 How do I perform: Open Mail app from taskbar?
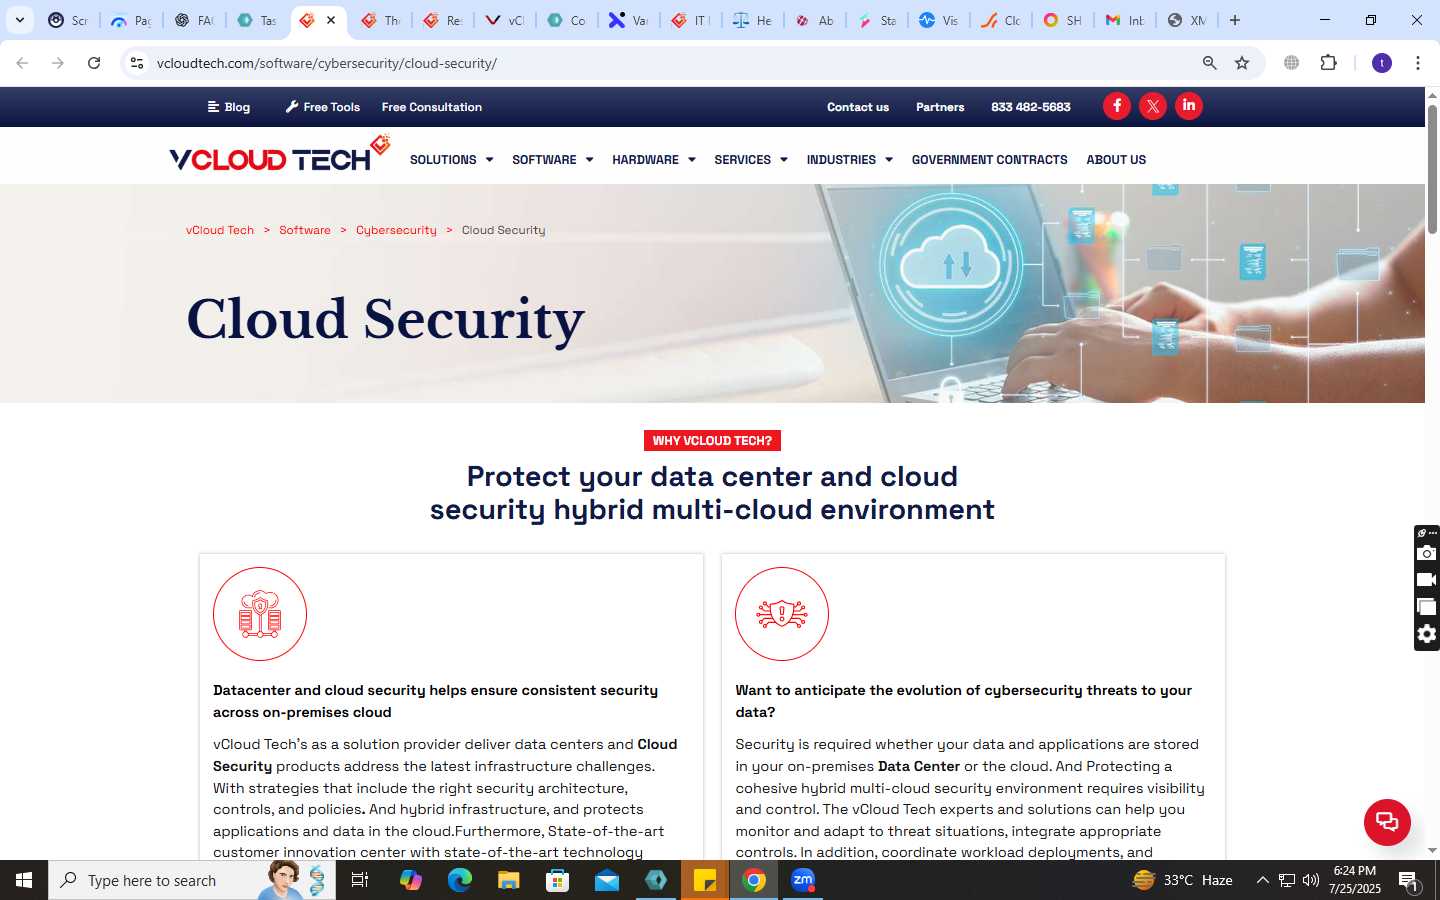tap(607, 880)
